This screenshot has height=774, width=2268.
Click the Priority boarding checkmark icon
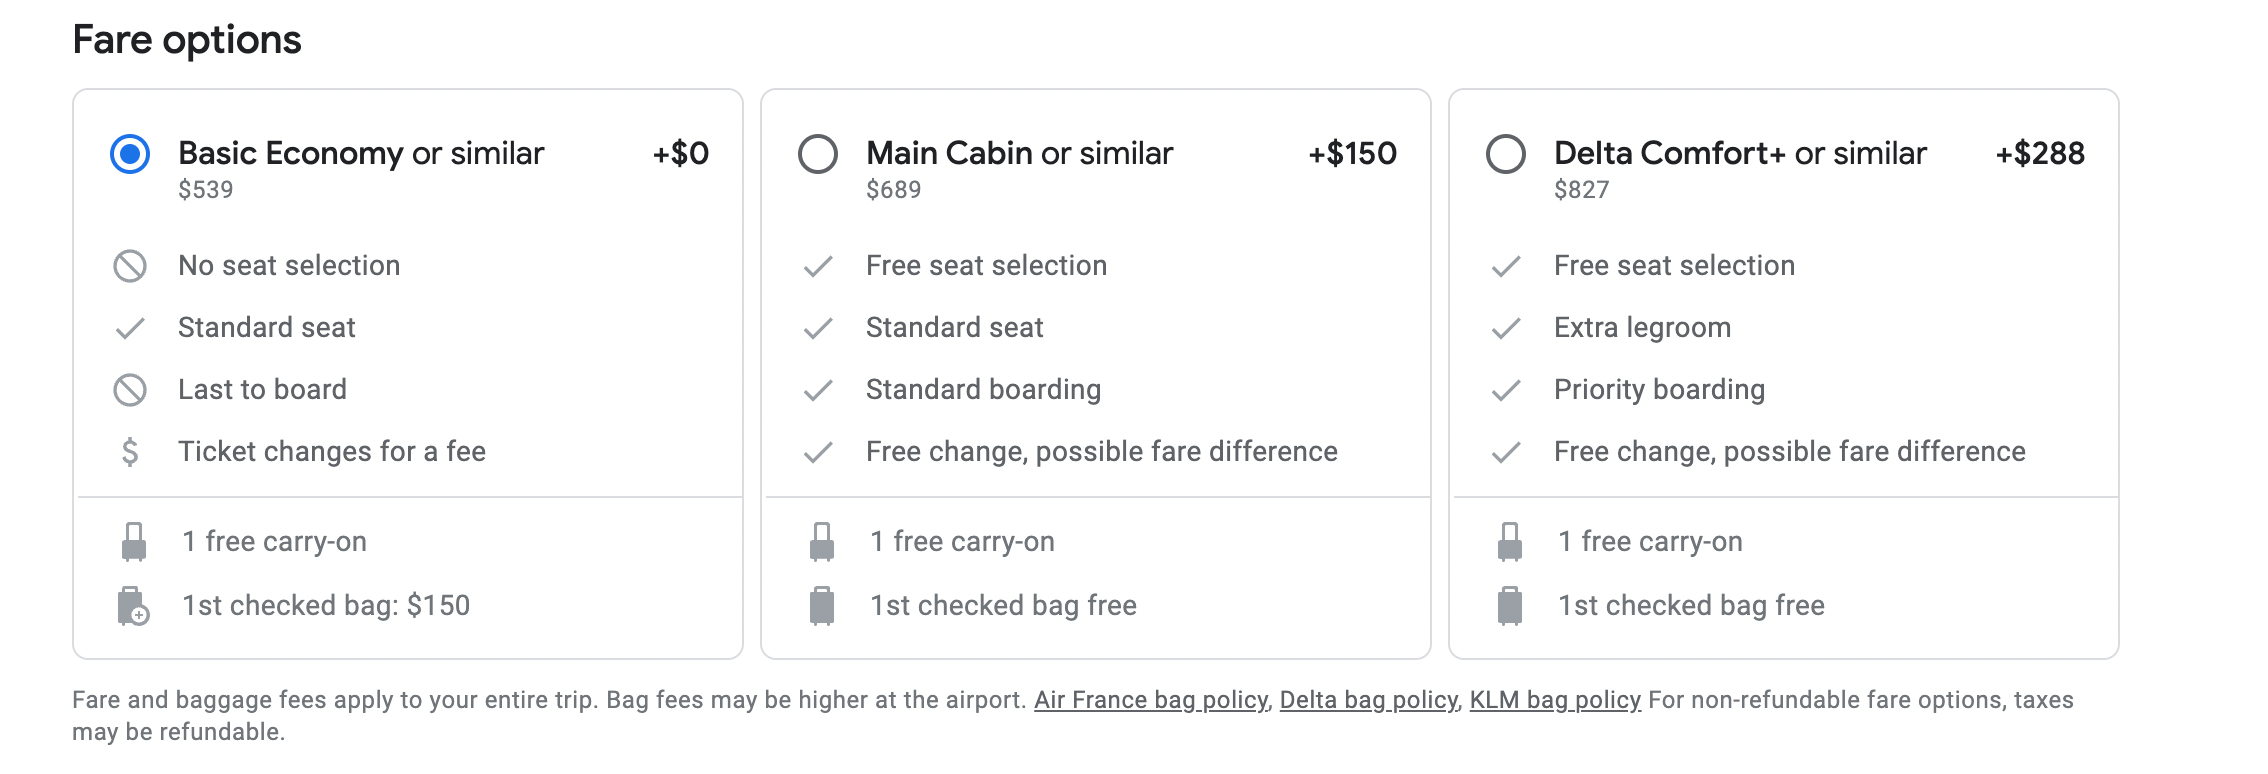[1506, 390]
